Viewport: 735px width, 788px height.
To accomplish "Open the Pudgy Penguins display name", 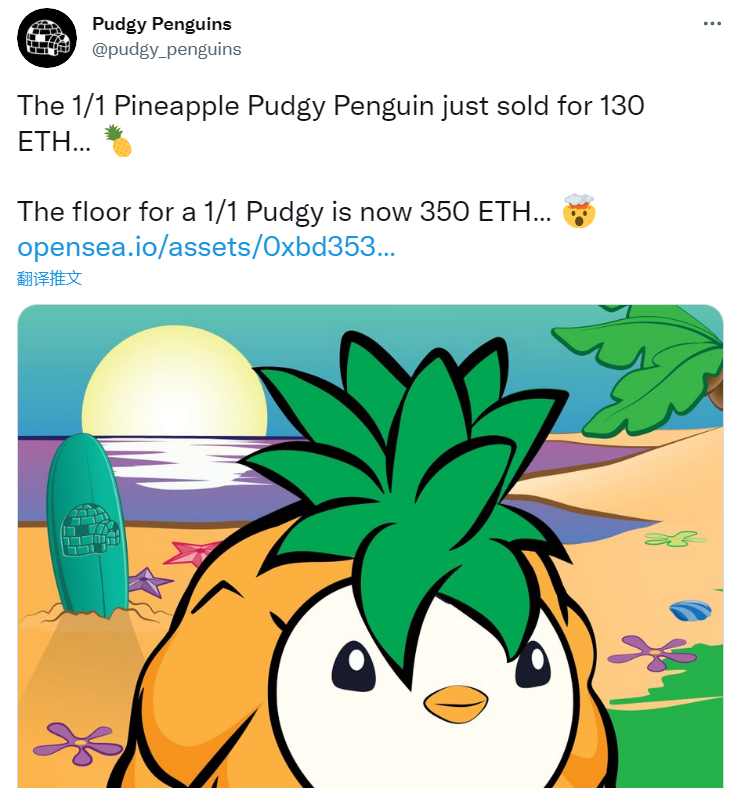I will click(x=162, y=24).
